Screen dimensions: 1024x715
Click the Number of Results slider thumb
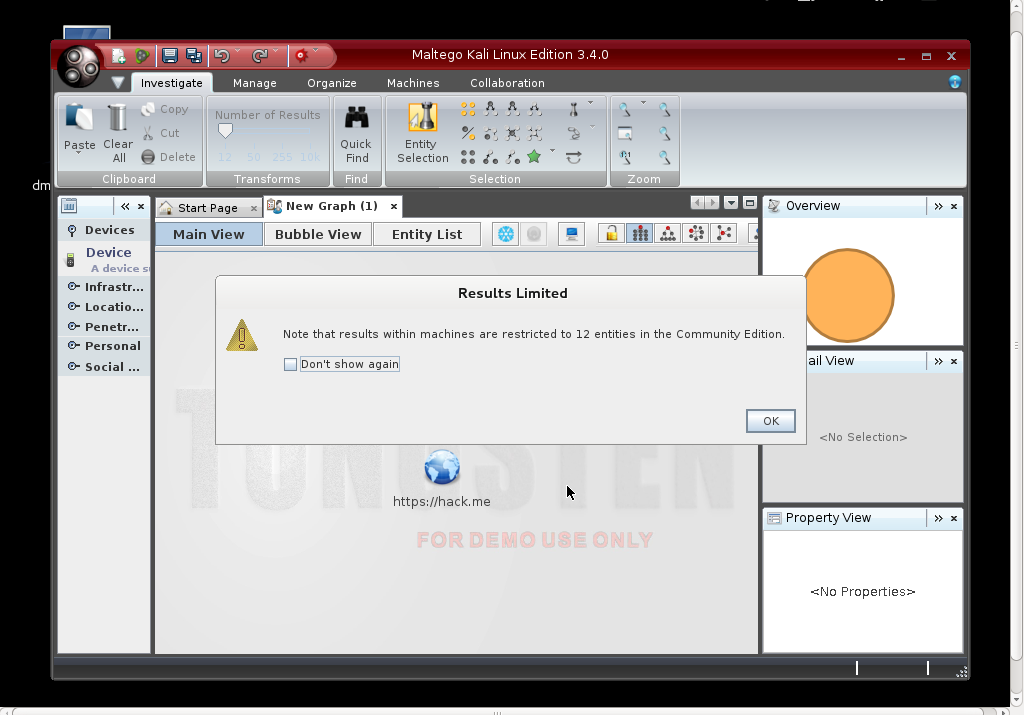click(225, 131)
